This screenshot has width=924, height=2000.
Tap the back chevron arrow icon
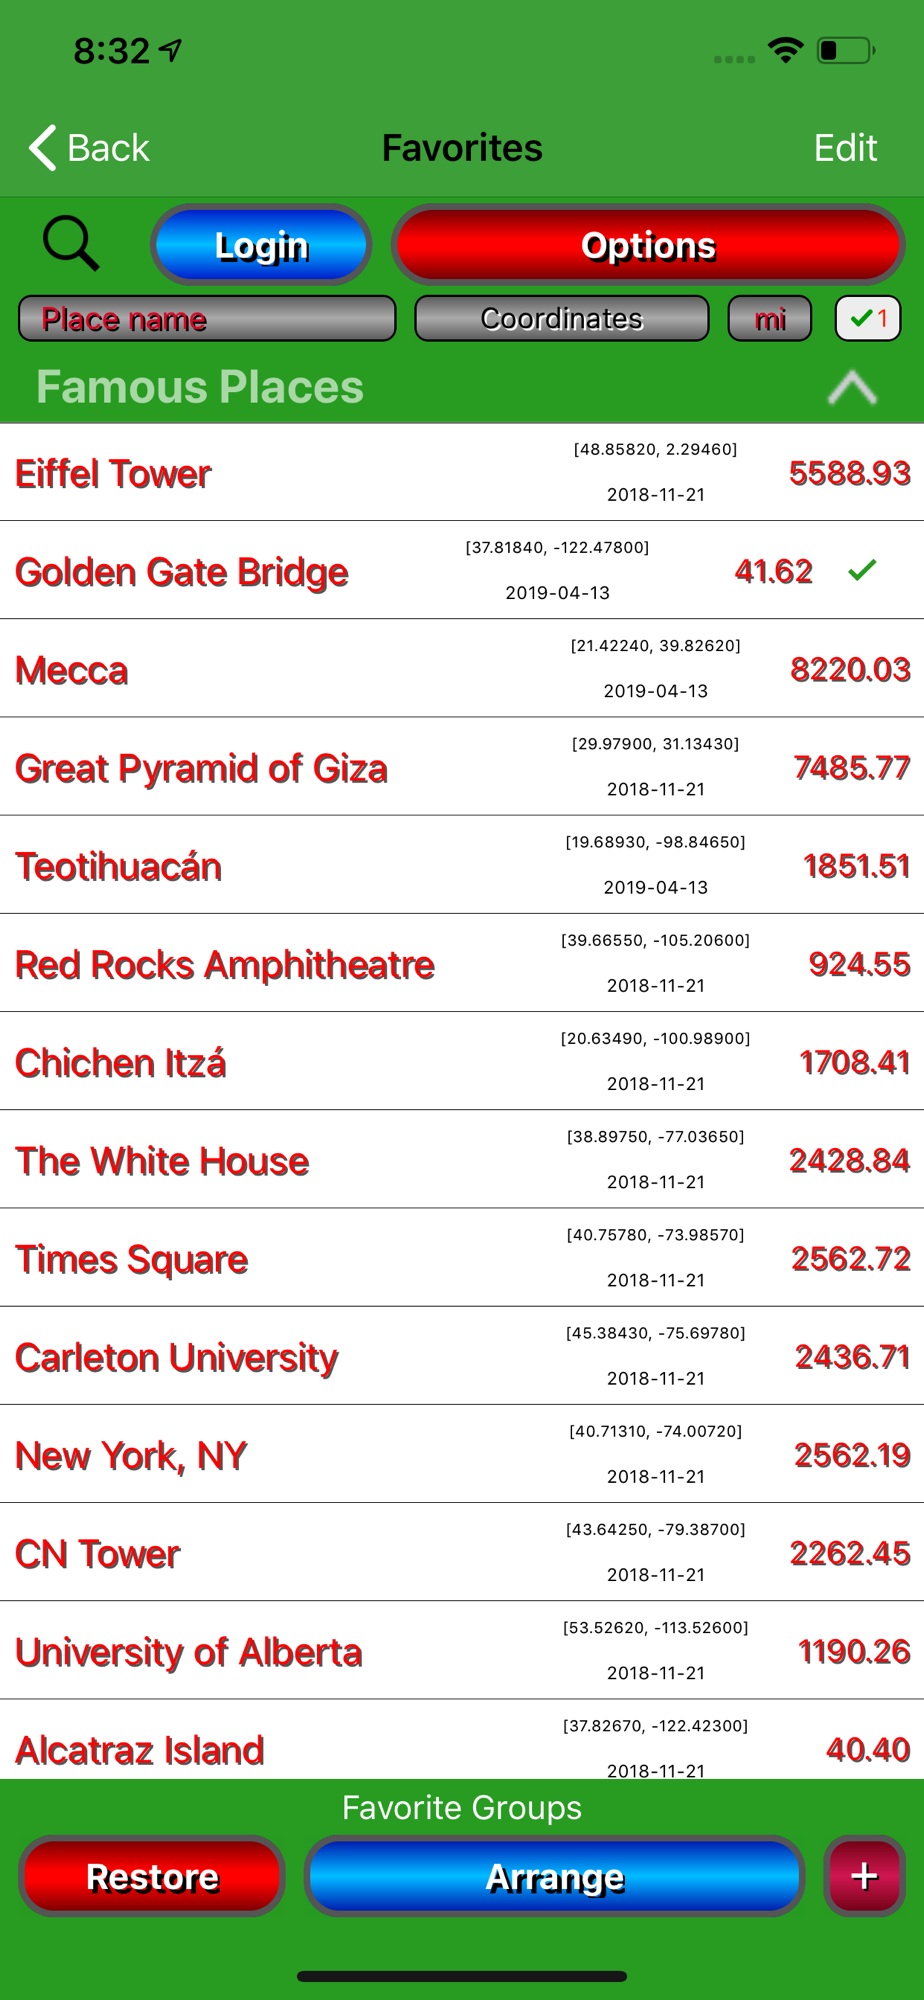pyautogui.click(x=43, y=148)
